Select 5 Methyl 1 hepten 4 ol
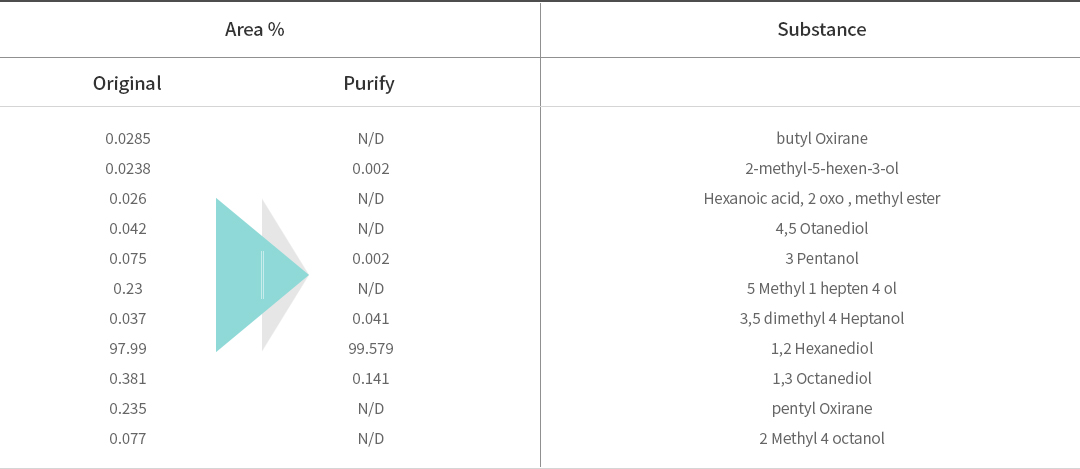This screenshot has width=1080, height=469. pyautogui.click(x=822, y=289)
